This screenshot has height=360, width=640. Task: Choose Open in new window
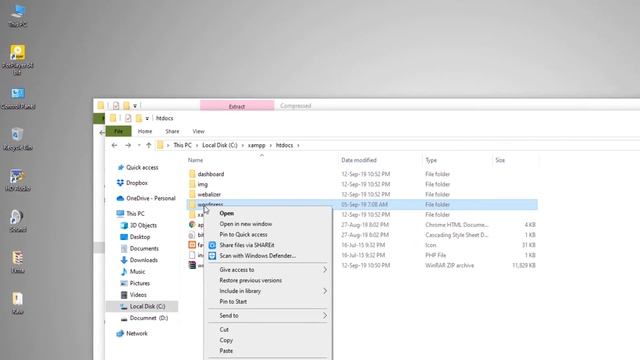[x=246, y=224]
